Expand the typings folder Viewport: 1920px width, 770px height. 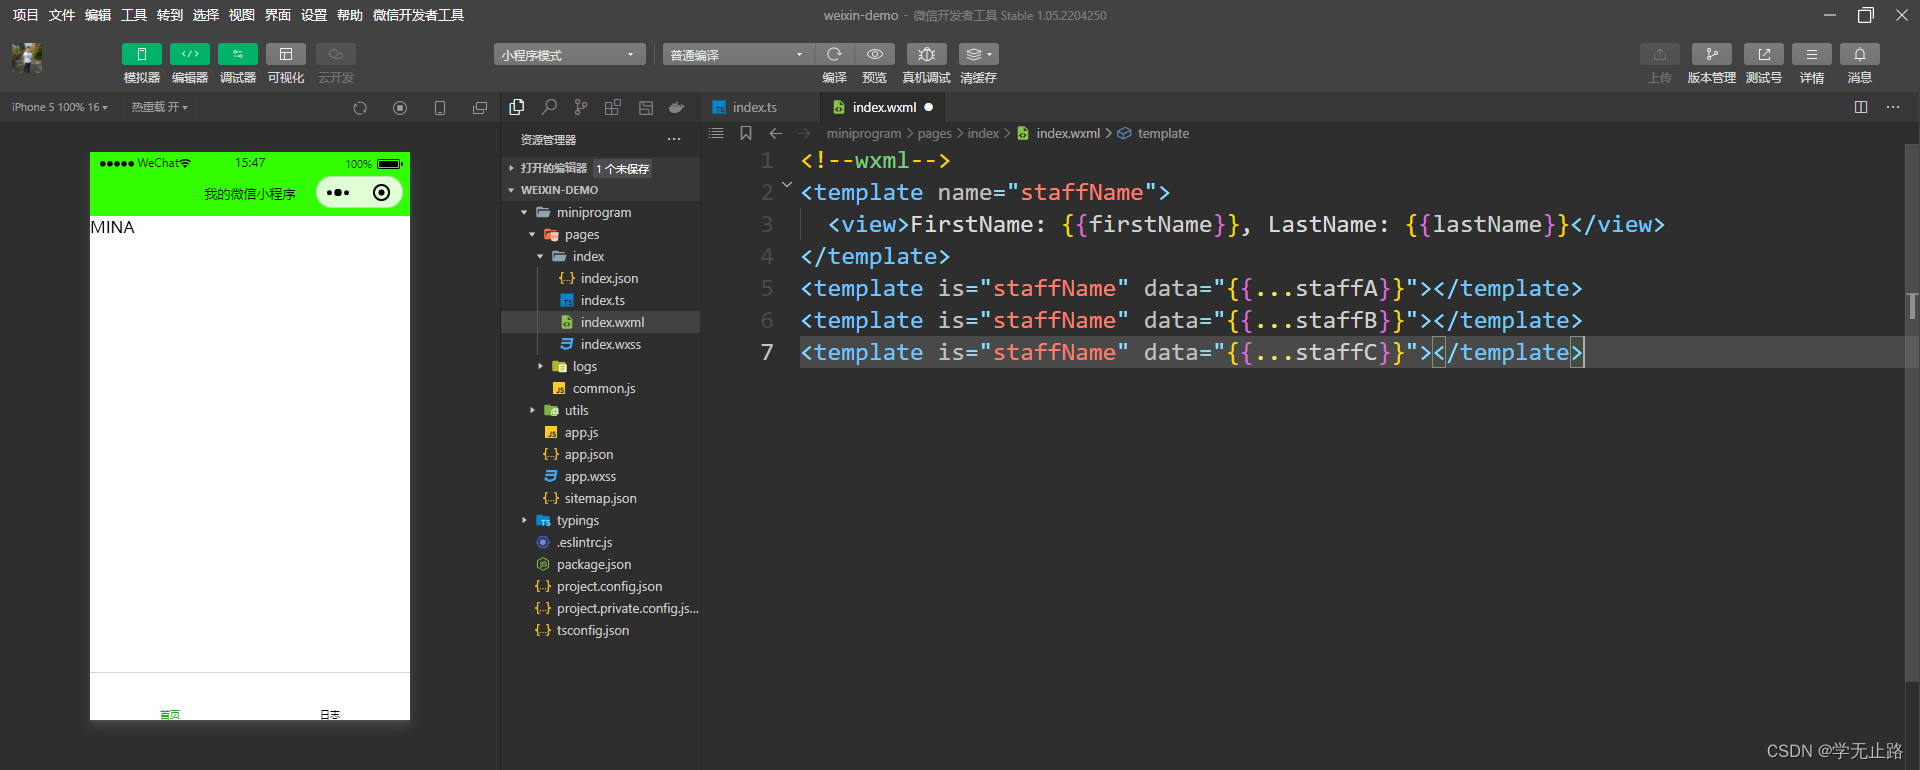(x=600, y=520)
